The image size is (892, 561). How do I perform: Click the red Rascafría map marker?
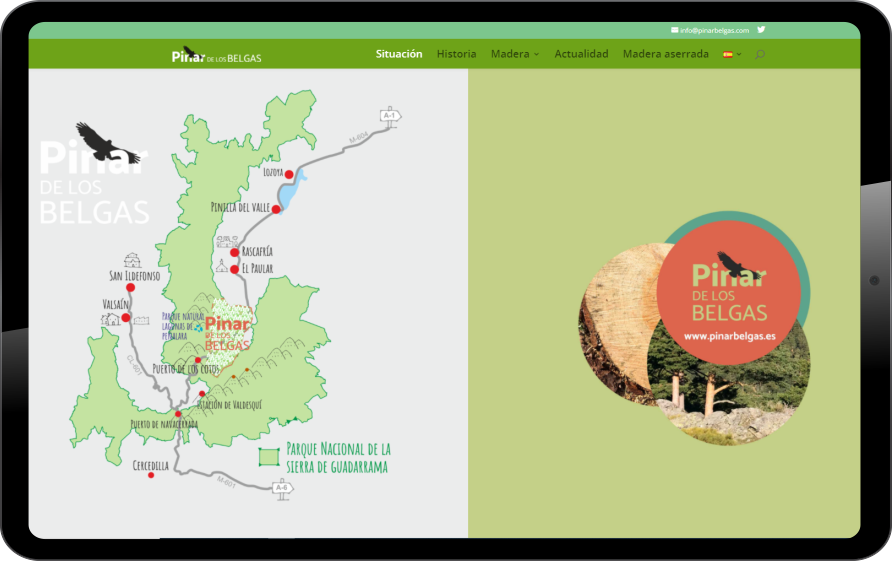(x=234, y=252)
